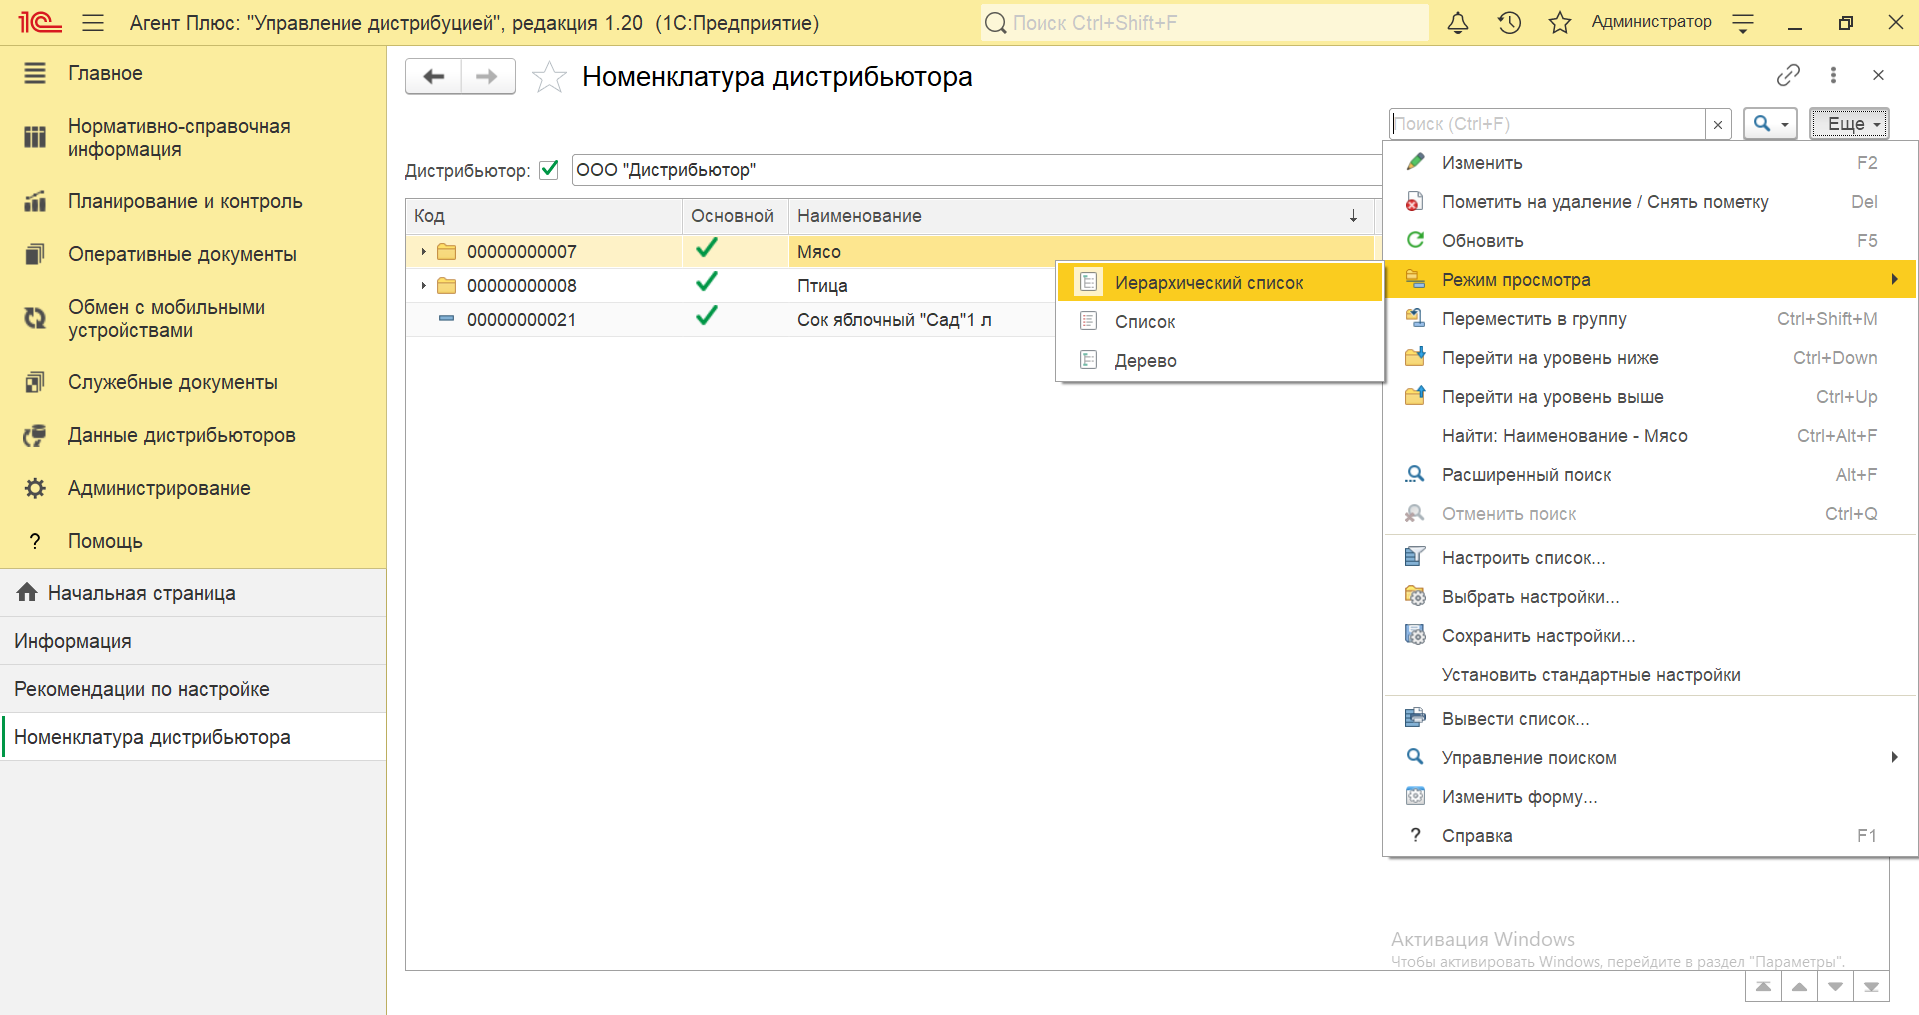
Task: Switch to the Информация tab
Action: 193,641
